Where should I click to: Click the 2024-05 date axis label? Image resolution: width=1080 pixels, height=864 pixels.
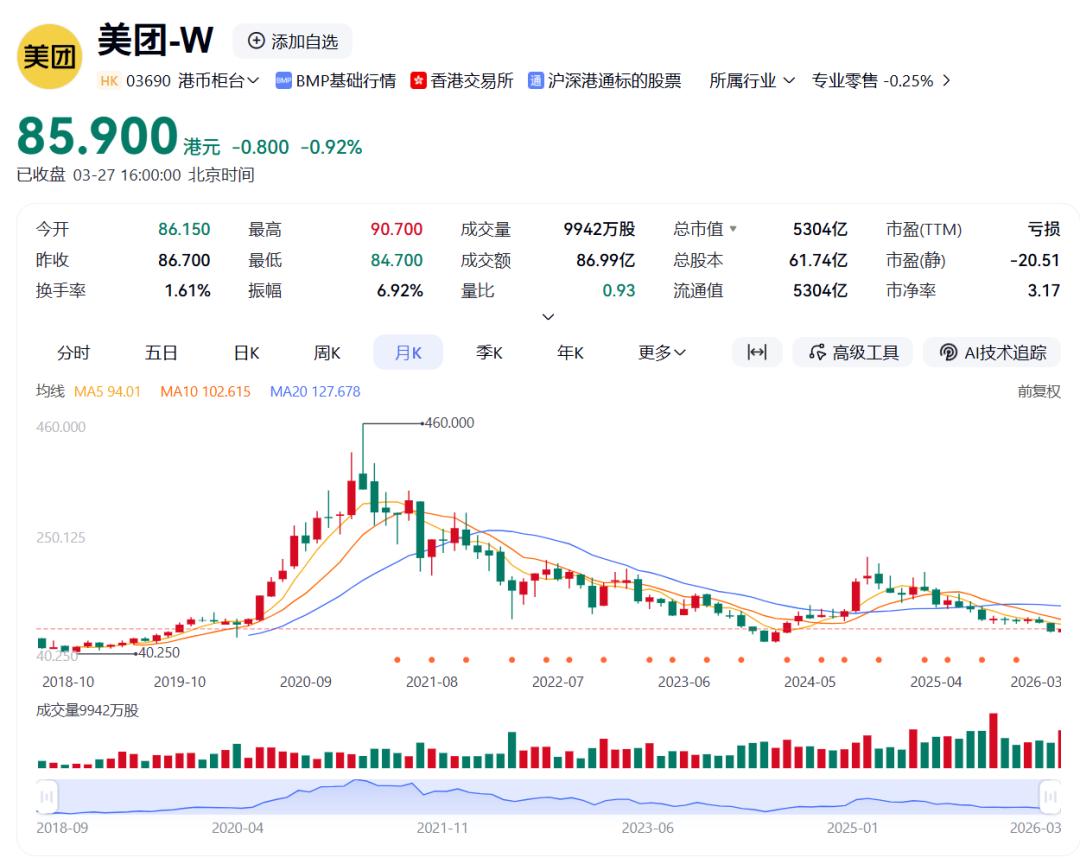[x=809, y=681]
